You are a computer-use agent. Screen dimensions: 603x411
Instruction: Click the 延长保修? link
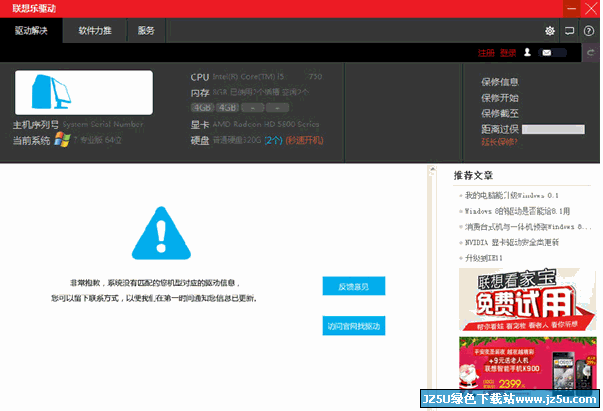pos(499,142)
